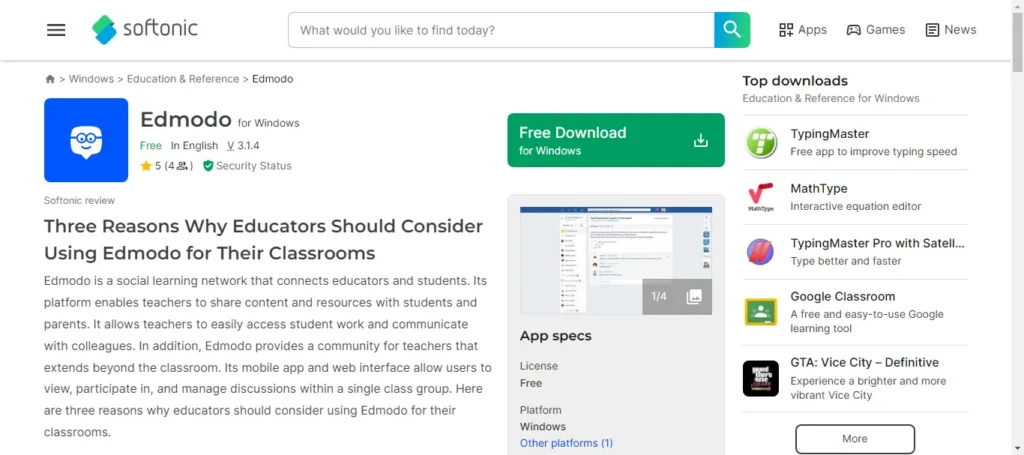Image resolution: width=1024 pixels, height=455 pixels.
Task: Open the Other platforms (1) link
Action: tap(566, 443)
